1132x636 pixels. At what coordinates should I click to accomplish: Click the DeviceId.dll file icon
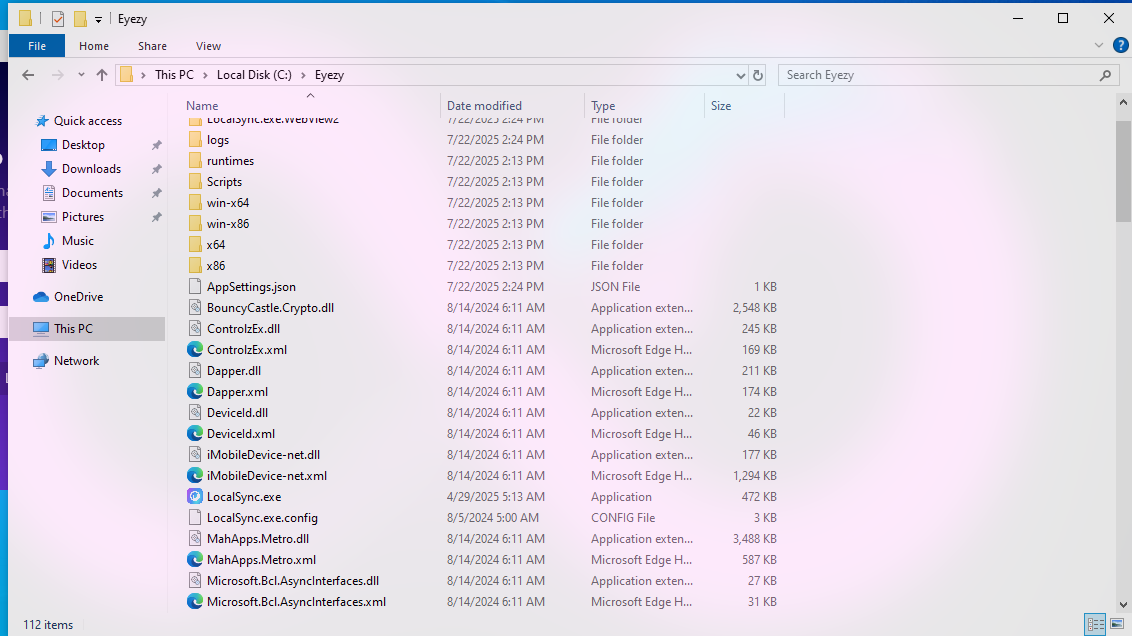coord(194,412)
